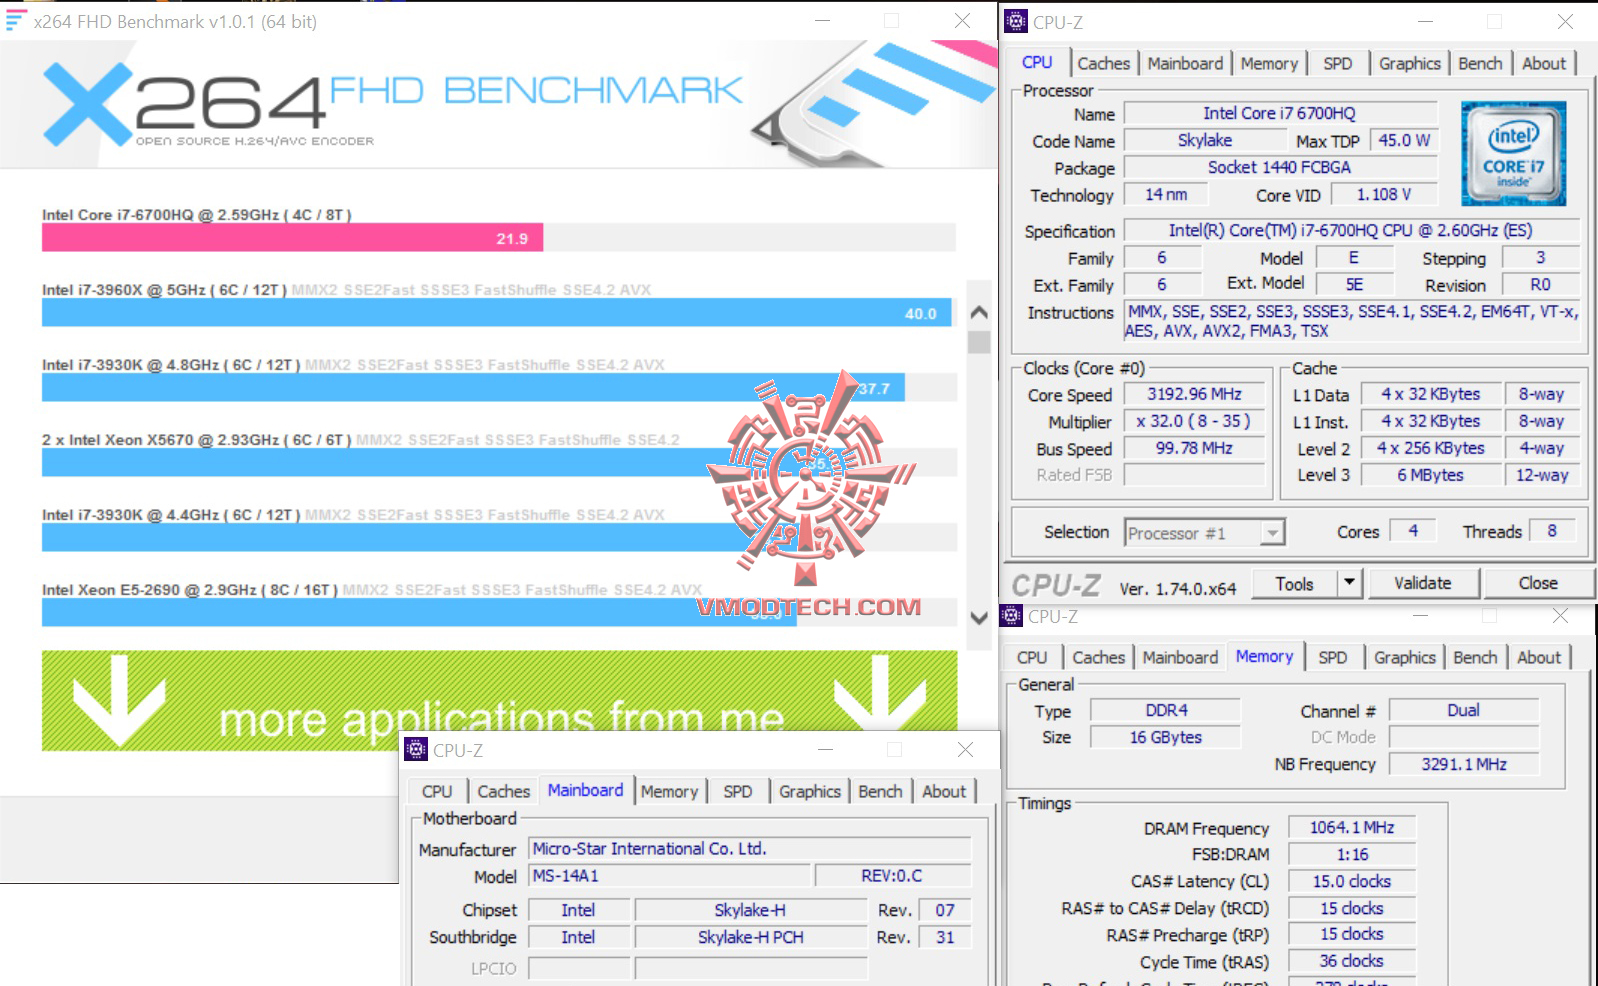Screen dimensions: 1598x986
Task: Go to Graphics tab in the top CPU-Z window
Action: [1409, 63]
